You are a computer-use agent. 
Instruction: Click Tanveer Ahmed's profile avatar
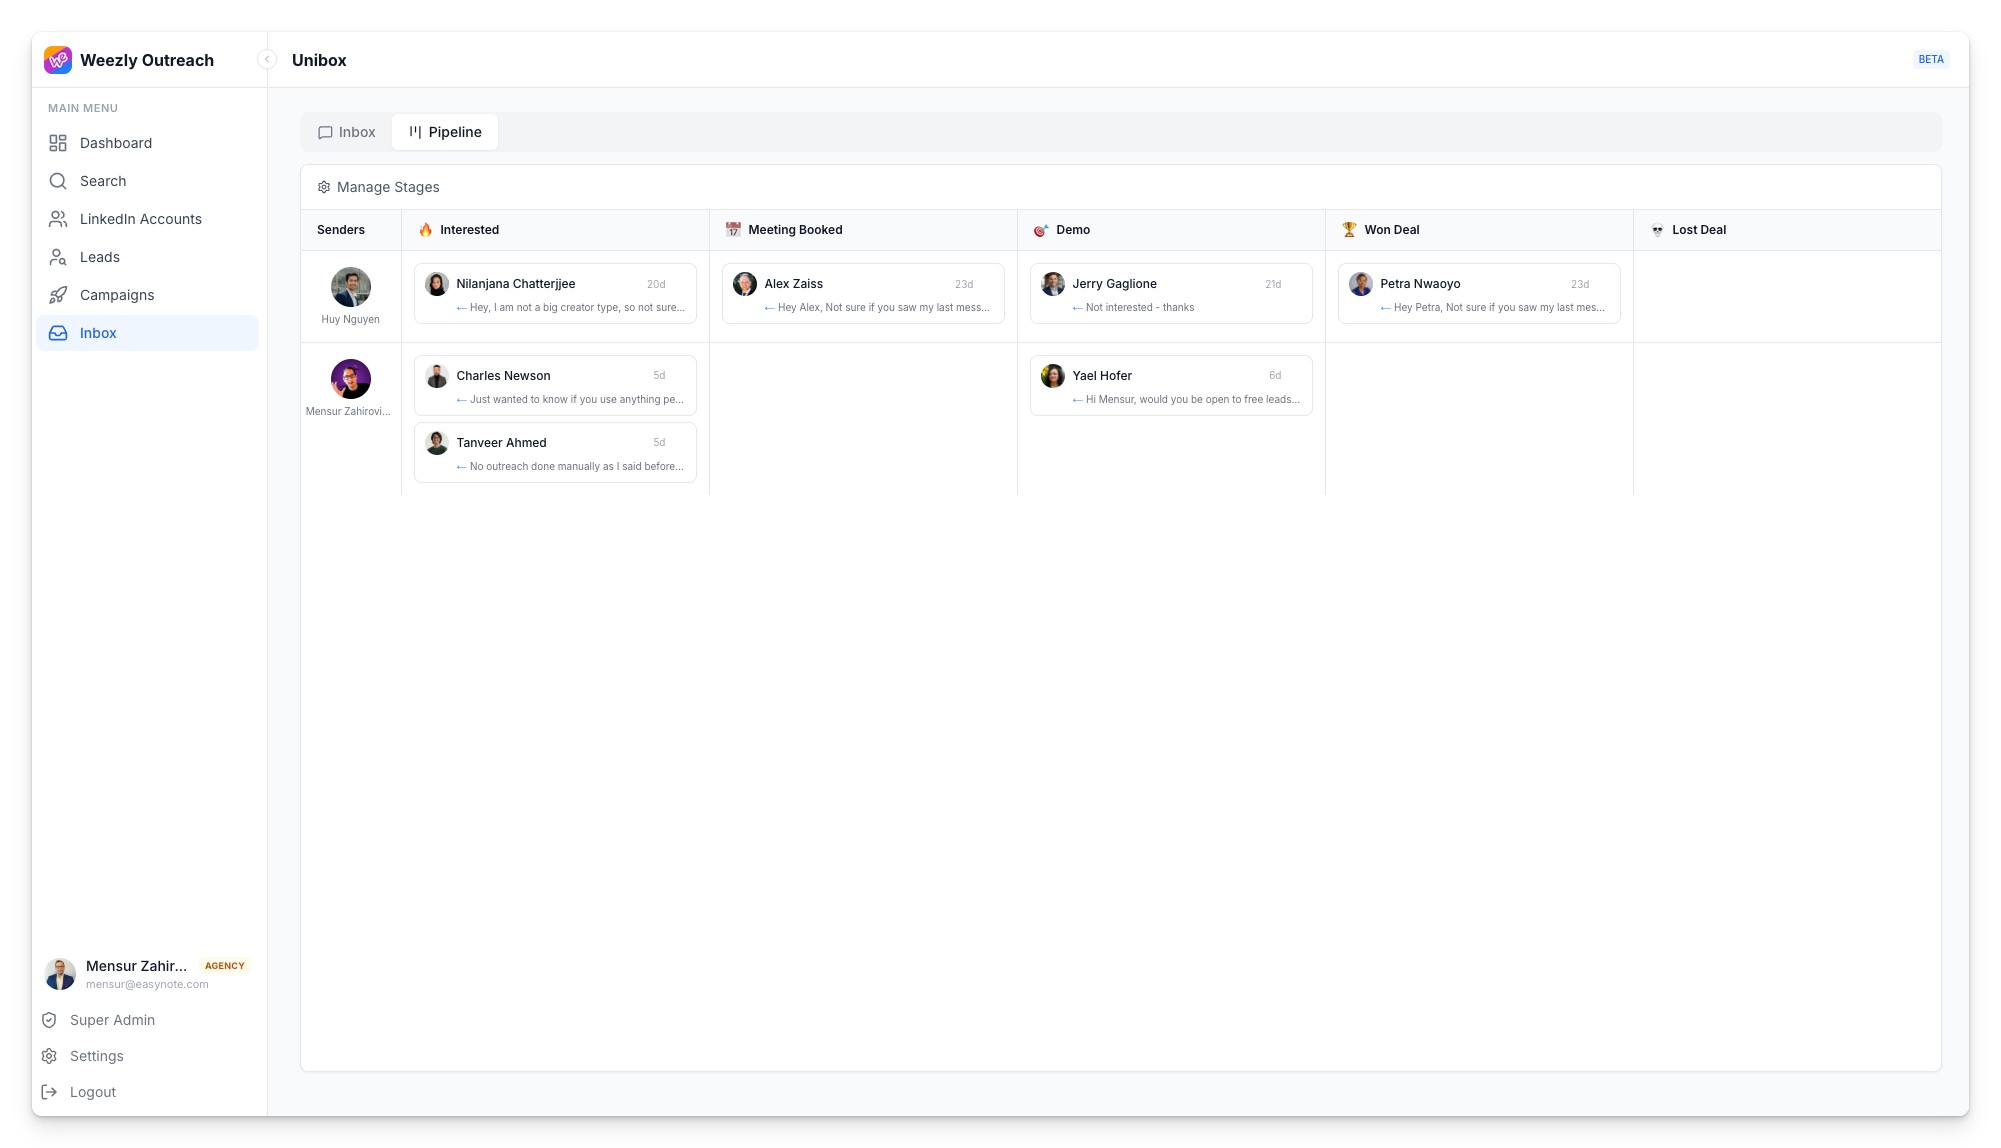(437, 443)
